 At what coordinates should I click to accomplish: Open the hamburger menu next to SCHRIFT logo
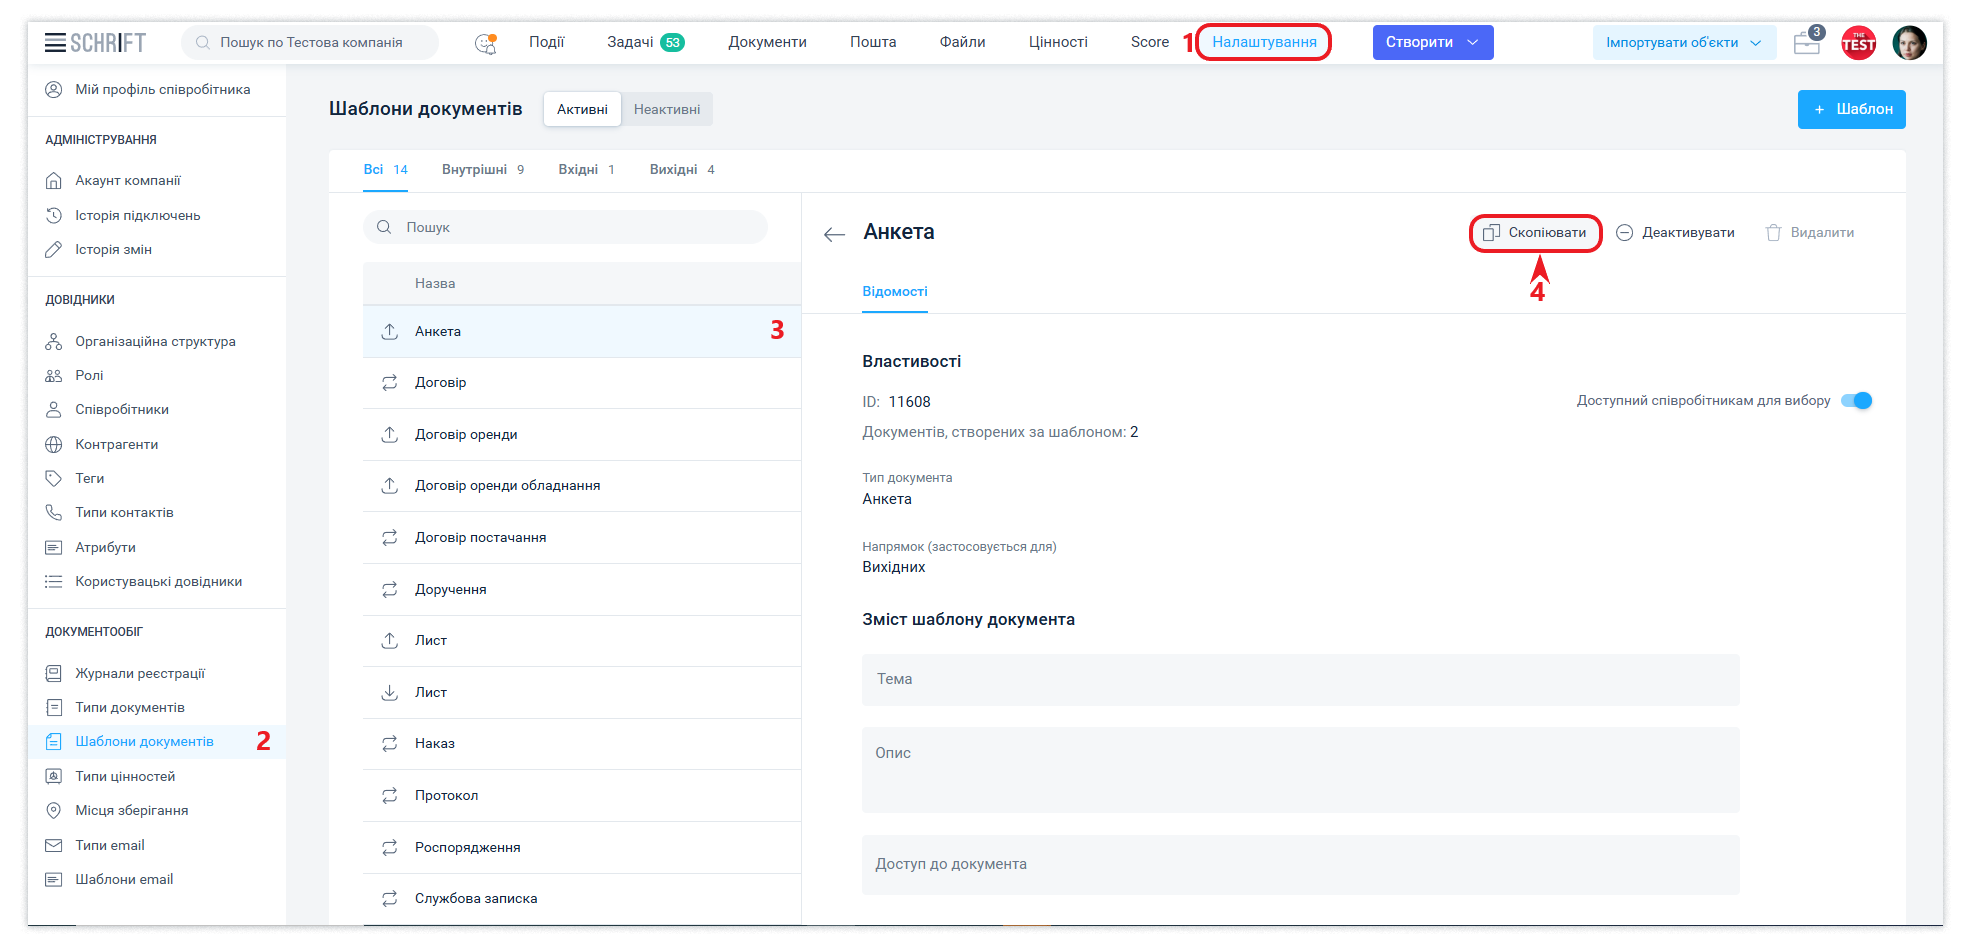(x=55, y=42)
